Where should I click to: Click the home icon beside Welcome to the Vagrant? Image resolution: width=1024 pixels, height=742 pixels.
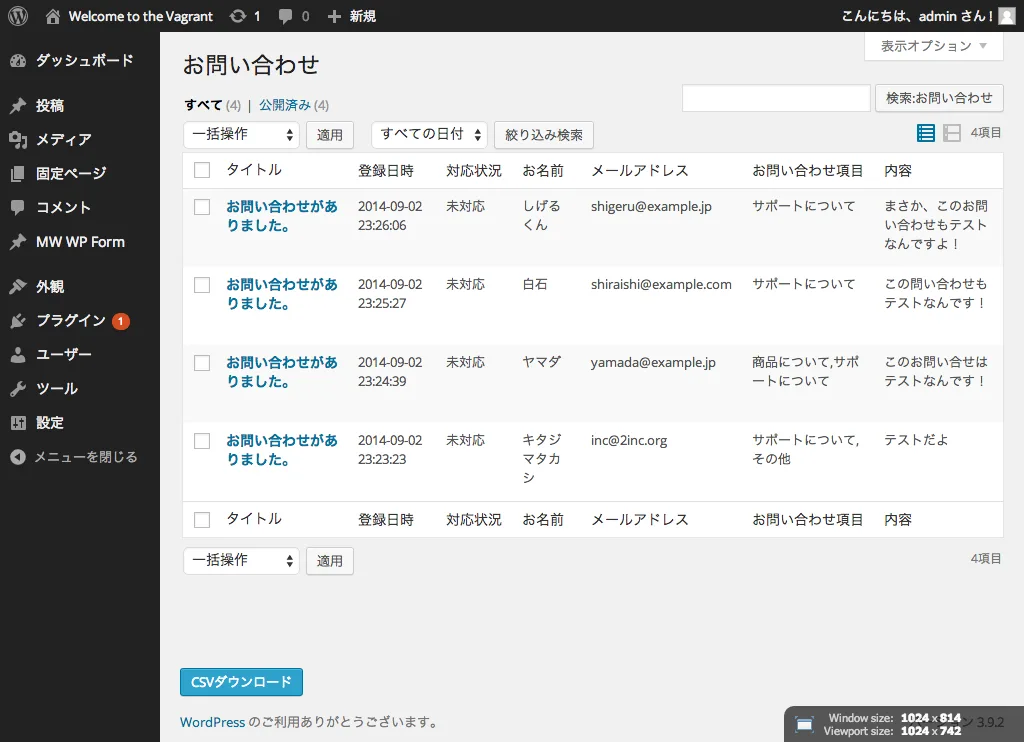click(x=53, y=16)
